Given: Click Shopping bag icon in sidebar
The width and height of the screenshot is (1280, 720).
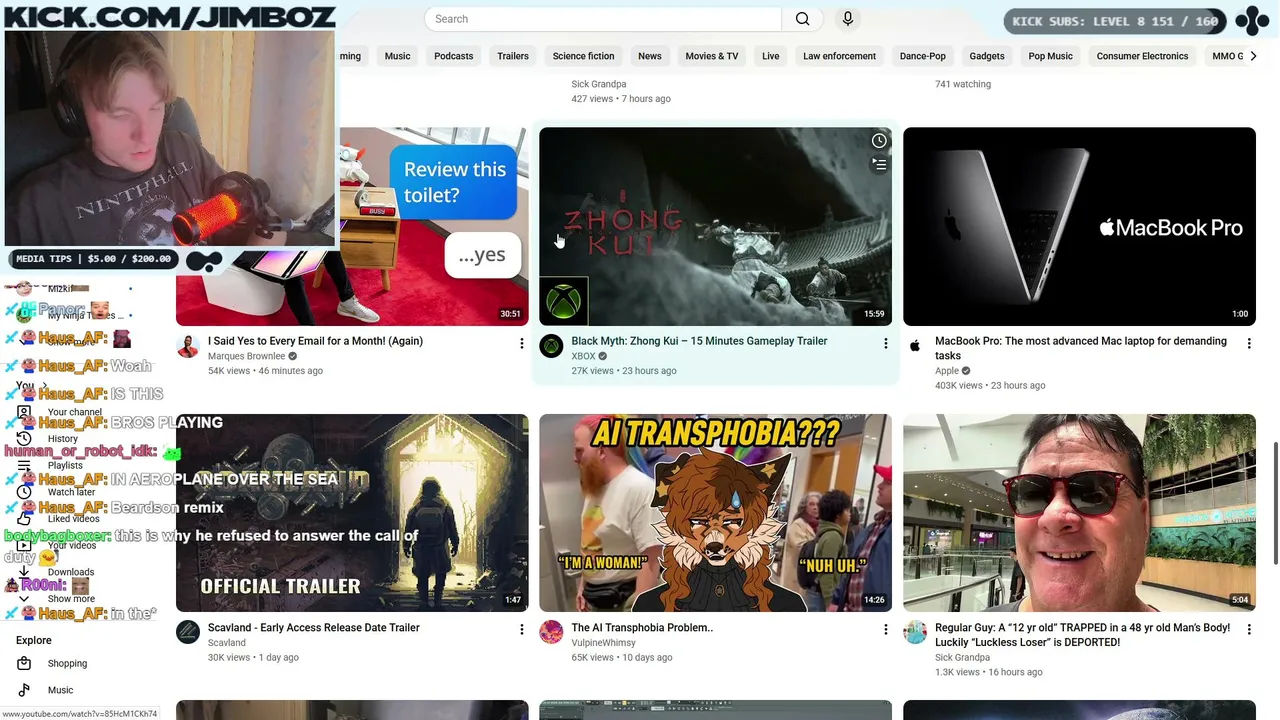Looking at the screenshot, I should click(x=24, y=663).
